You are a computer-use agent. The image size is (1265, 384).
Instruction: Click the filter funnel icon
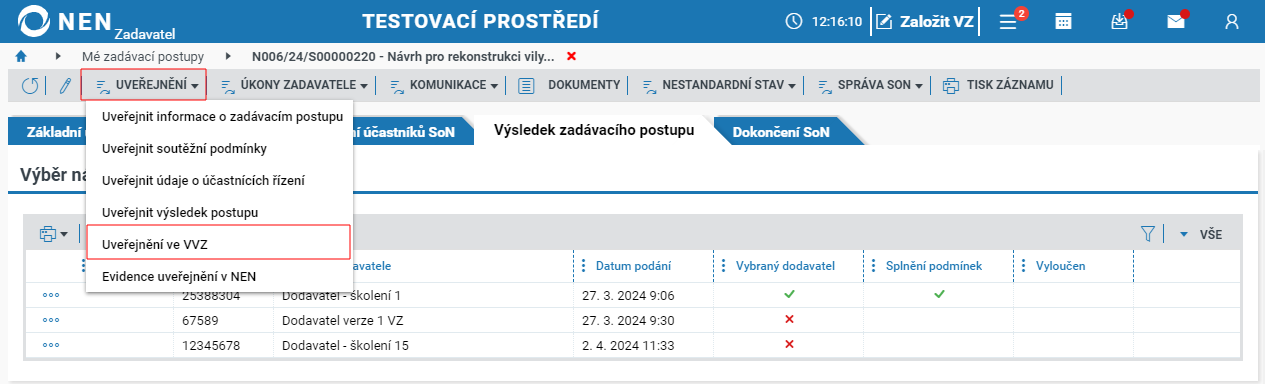pyautogui.click(x=1148, y=234)
